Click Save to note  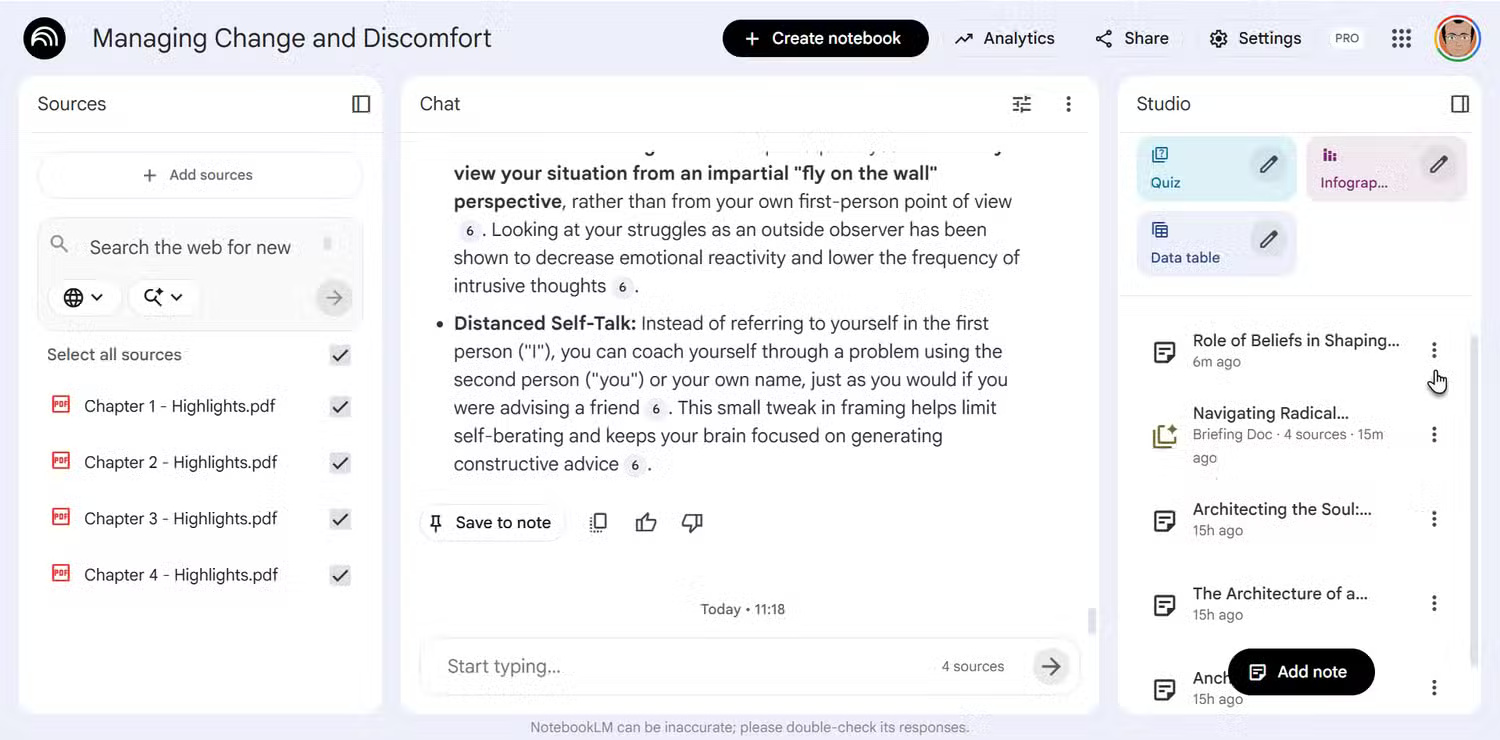point(491,522)
